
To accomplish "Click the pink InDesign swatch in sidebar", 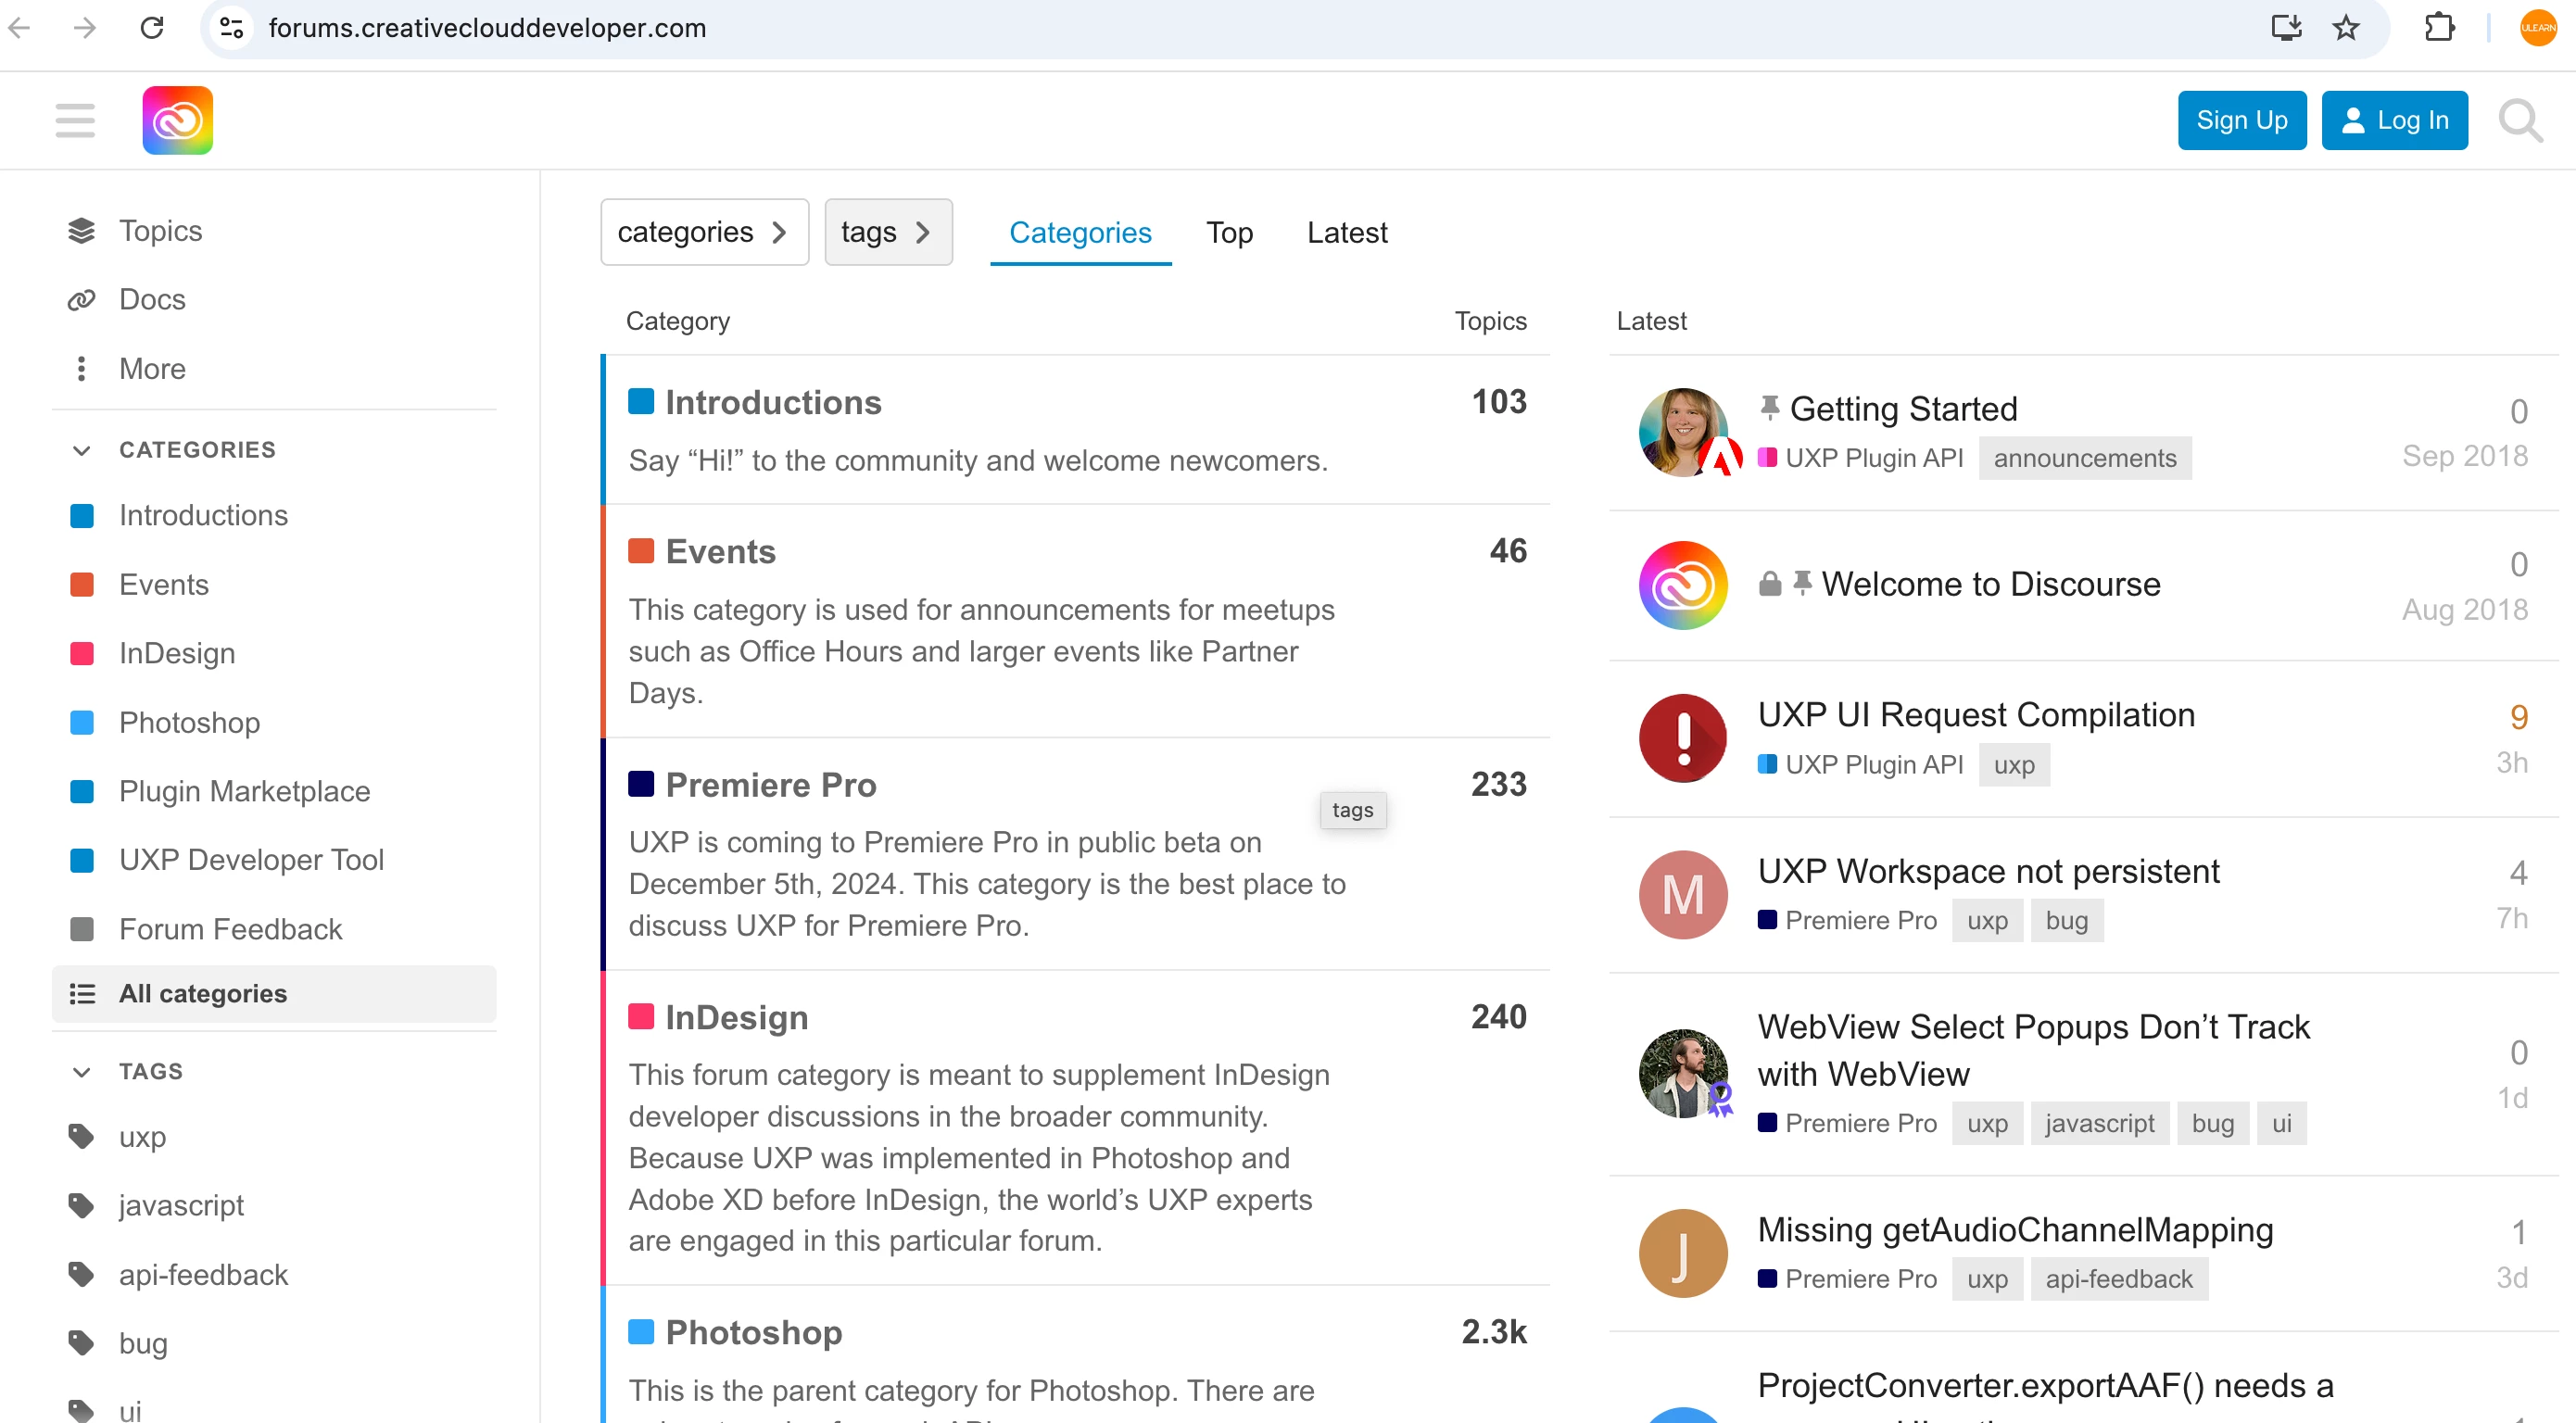I will click(82, 654).
